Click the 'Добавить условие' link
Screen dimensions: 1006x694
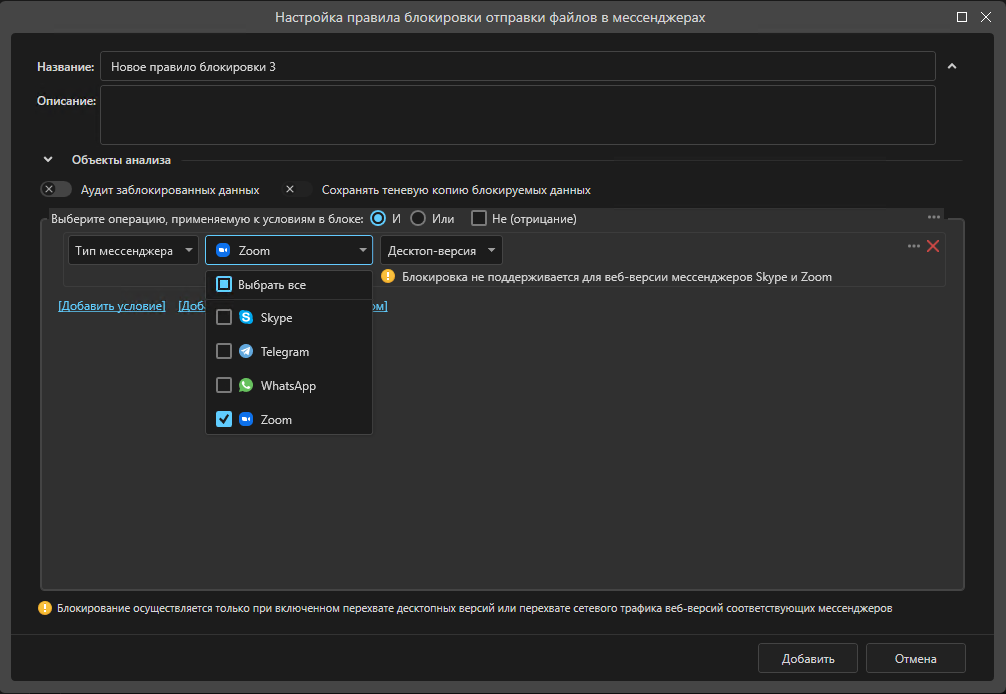[112, 306]
